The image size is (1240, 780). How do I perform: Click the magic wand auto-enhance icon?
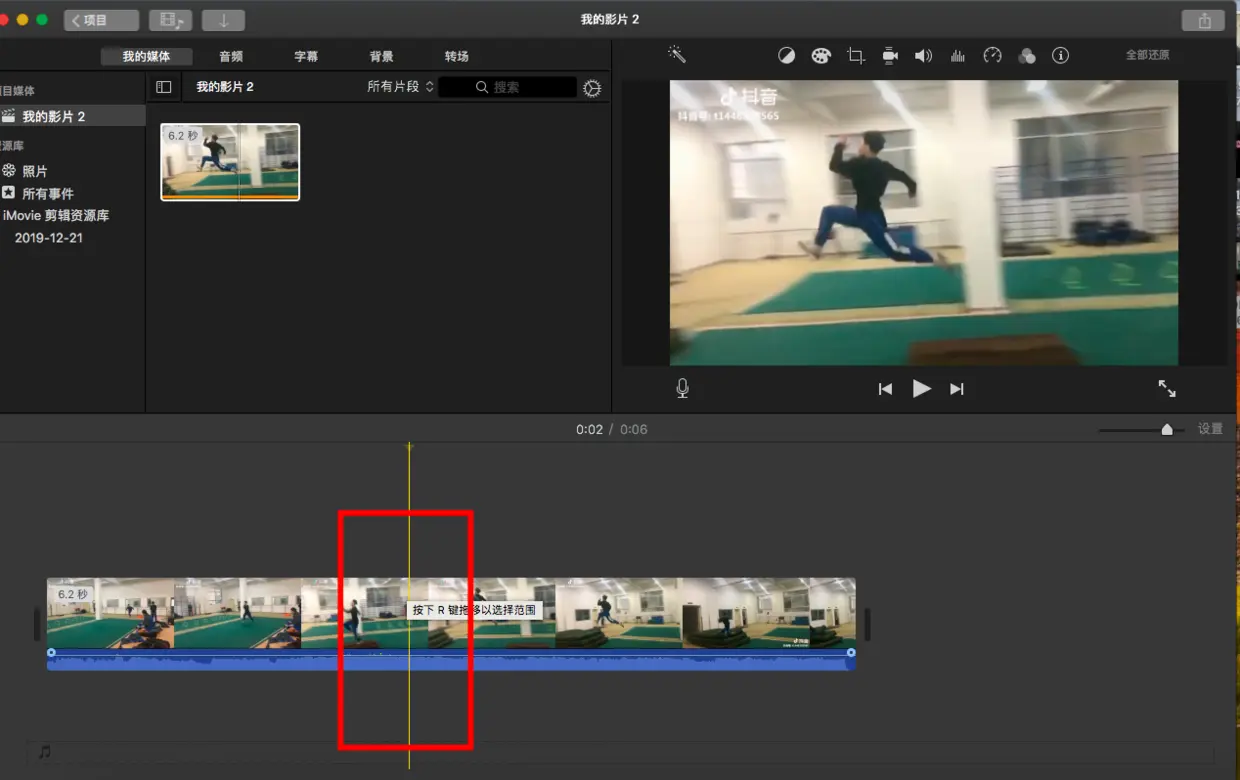pos(677,55)
